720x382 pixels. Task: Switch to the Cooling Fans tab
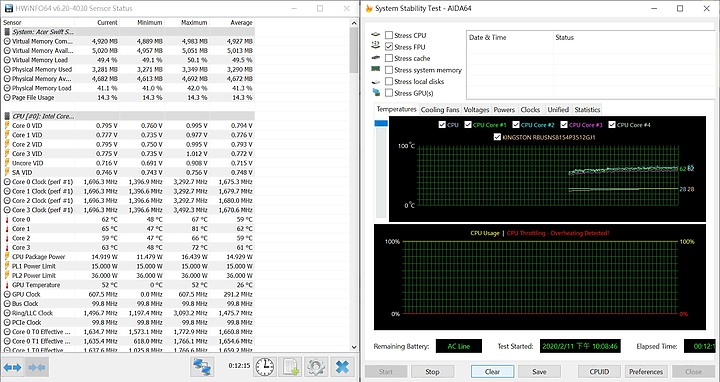[439, 110]
